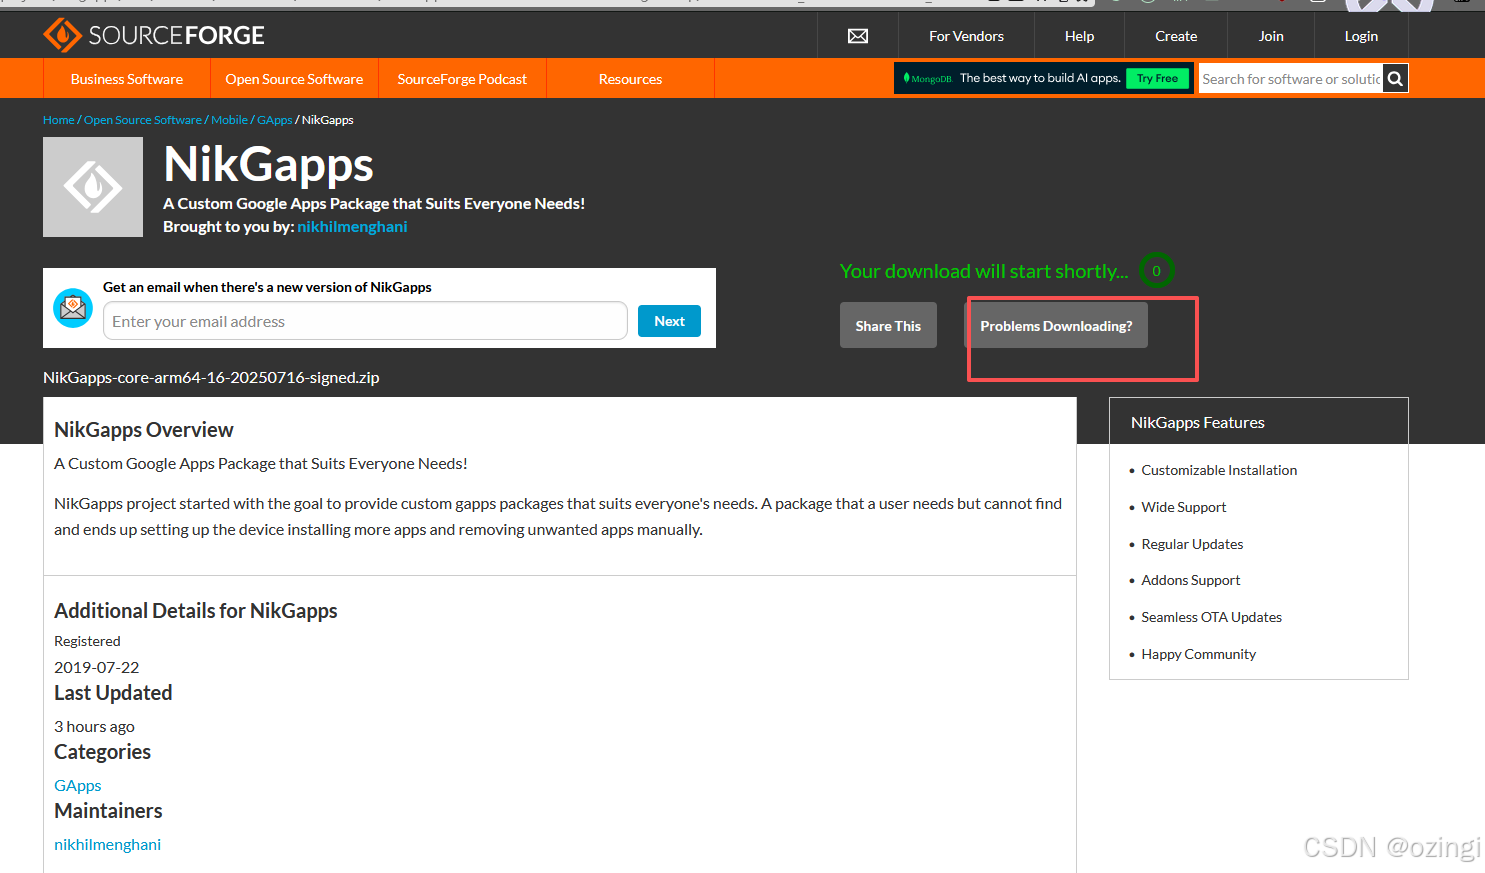Open the Create menu
Viewport: 1485px width, 873px height.
click(1176, 36)
